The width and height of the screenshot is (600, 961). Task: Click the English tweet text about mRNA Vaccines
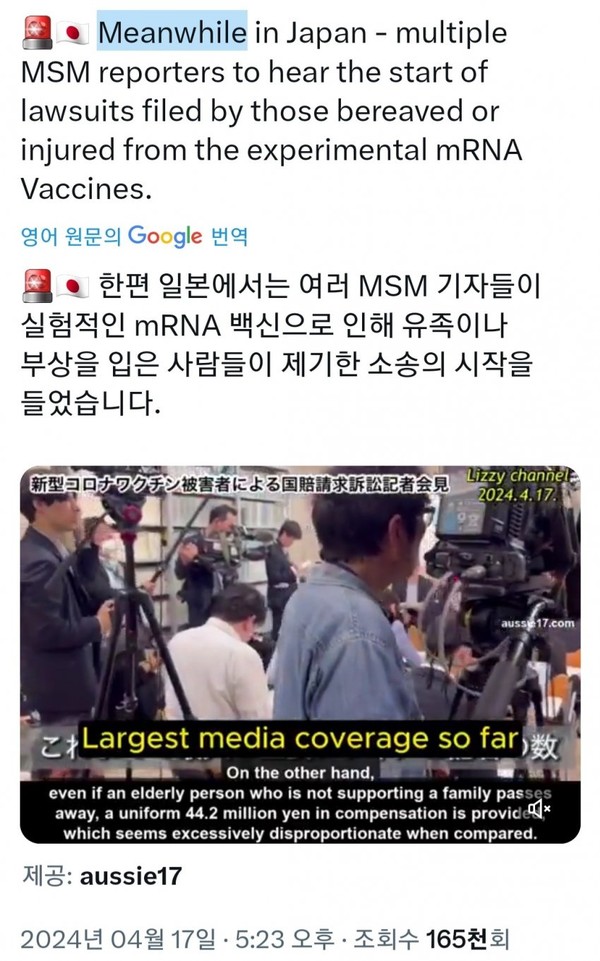click(x=270, y=110)
